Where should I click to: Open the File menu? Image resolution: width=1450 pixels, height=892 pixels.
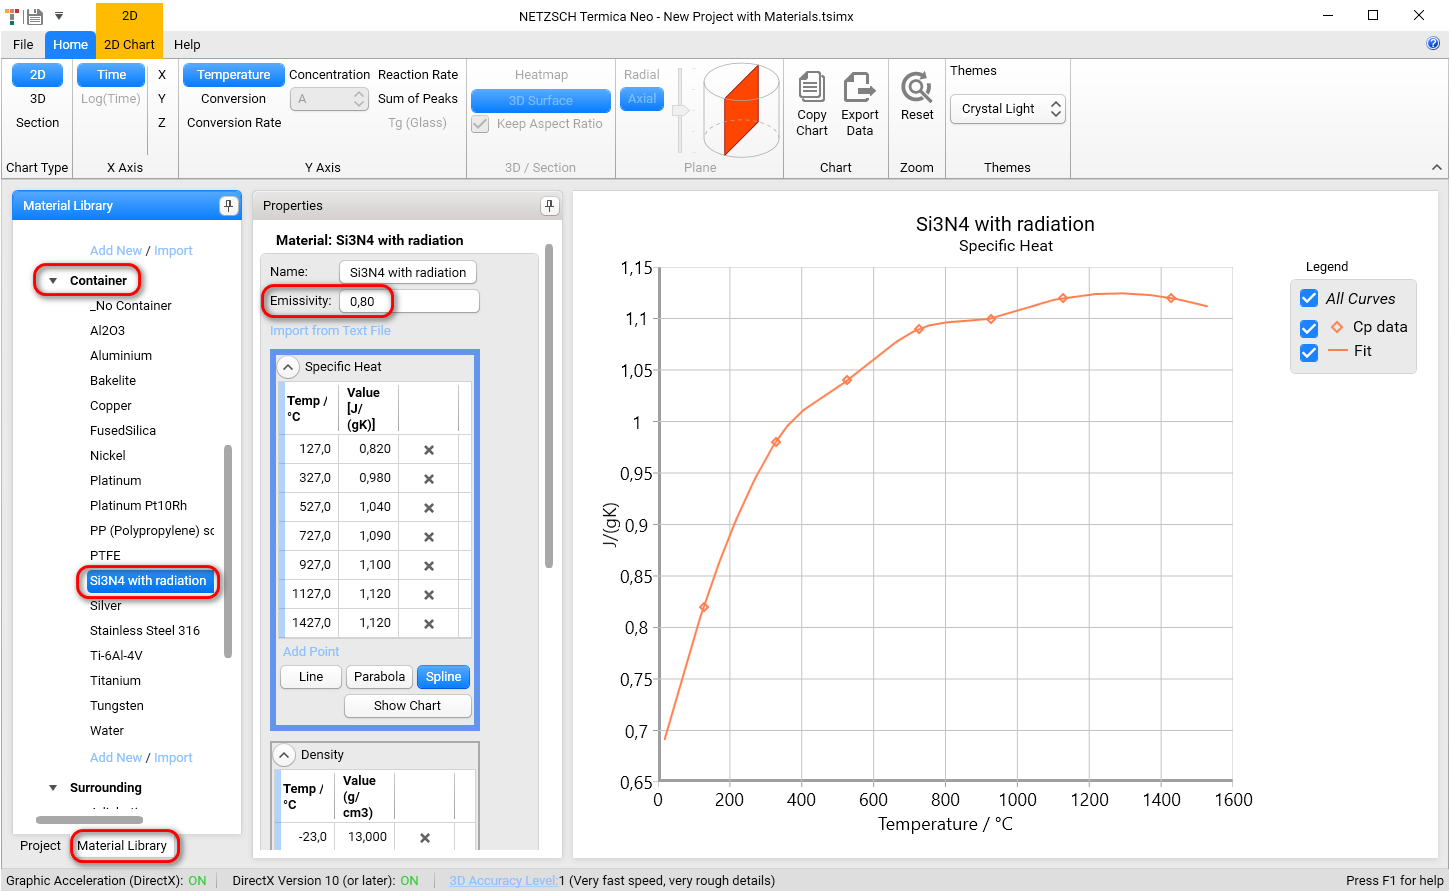coord(23,44)
